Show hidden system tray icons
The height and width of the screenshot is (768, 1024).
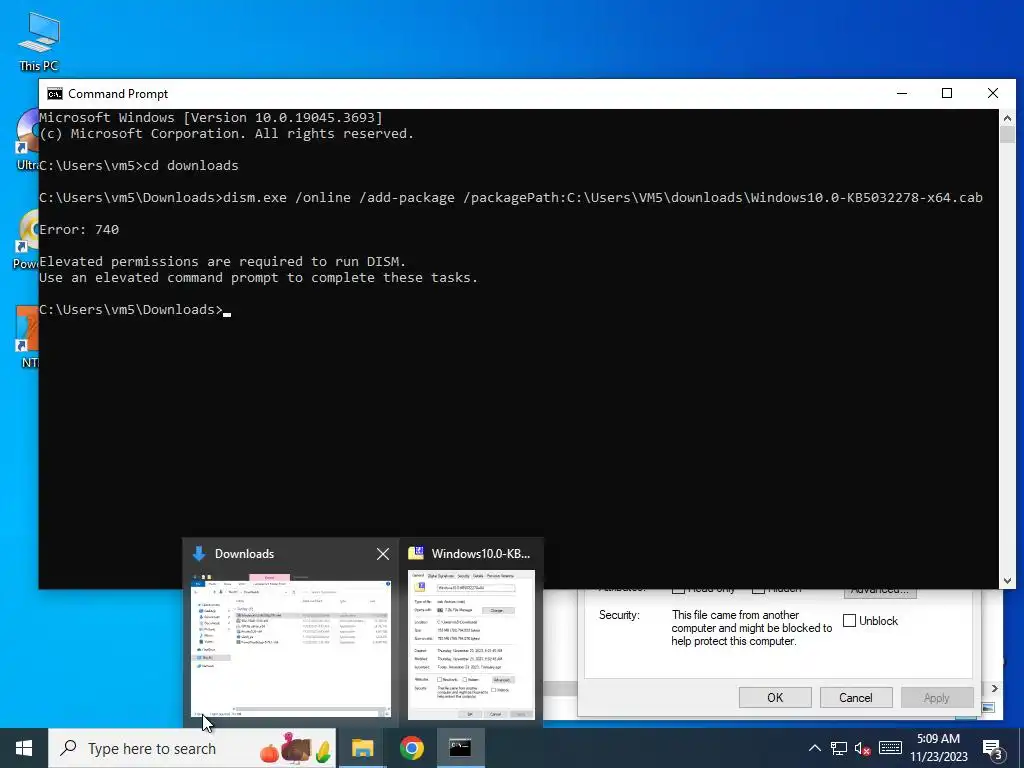point(814,748)
